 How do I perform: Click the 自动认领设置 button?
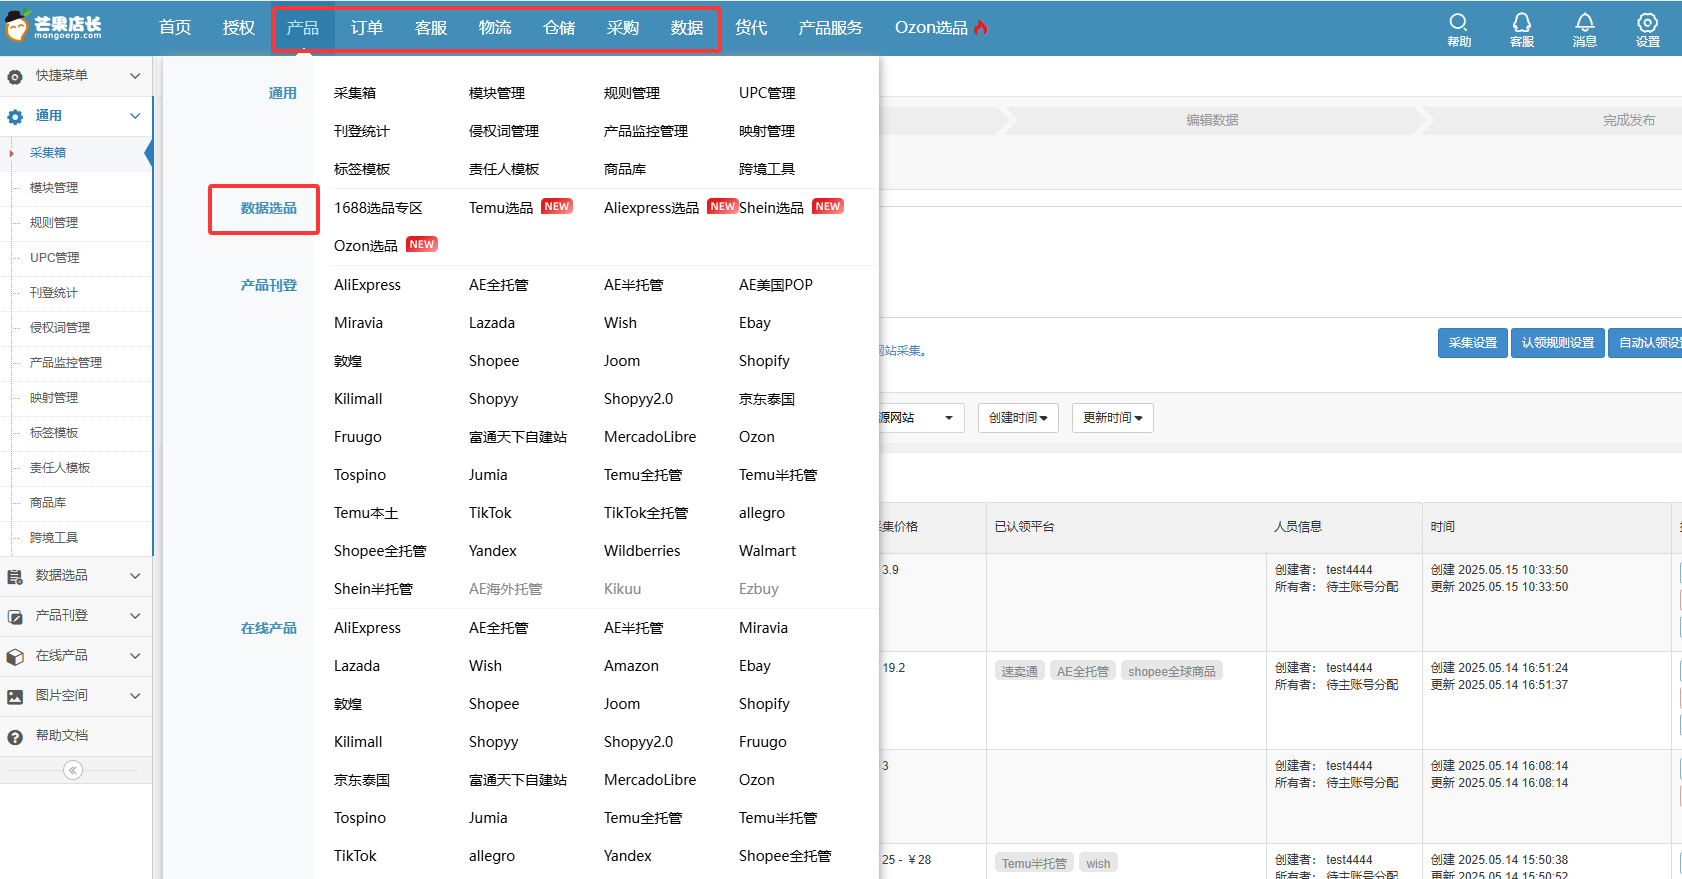pyautogui.click(x=1645, y=343)
